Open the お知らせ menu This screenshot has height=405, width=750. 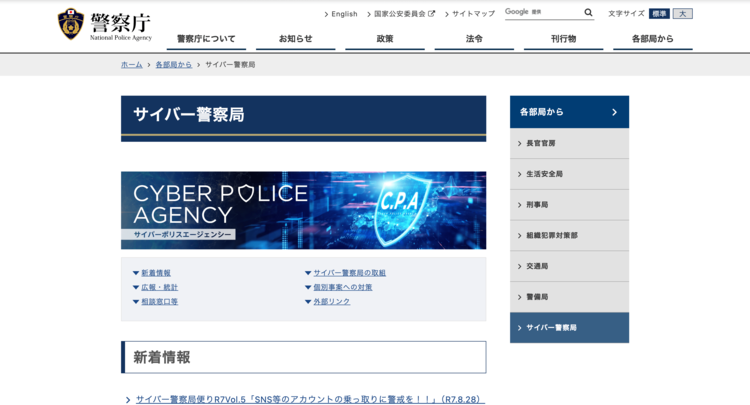(296, 39)
